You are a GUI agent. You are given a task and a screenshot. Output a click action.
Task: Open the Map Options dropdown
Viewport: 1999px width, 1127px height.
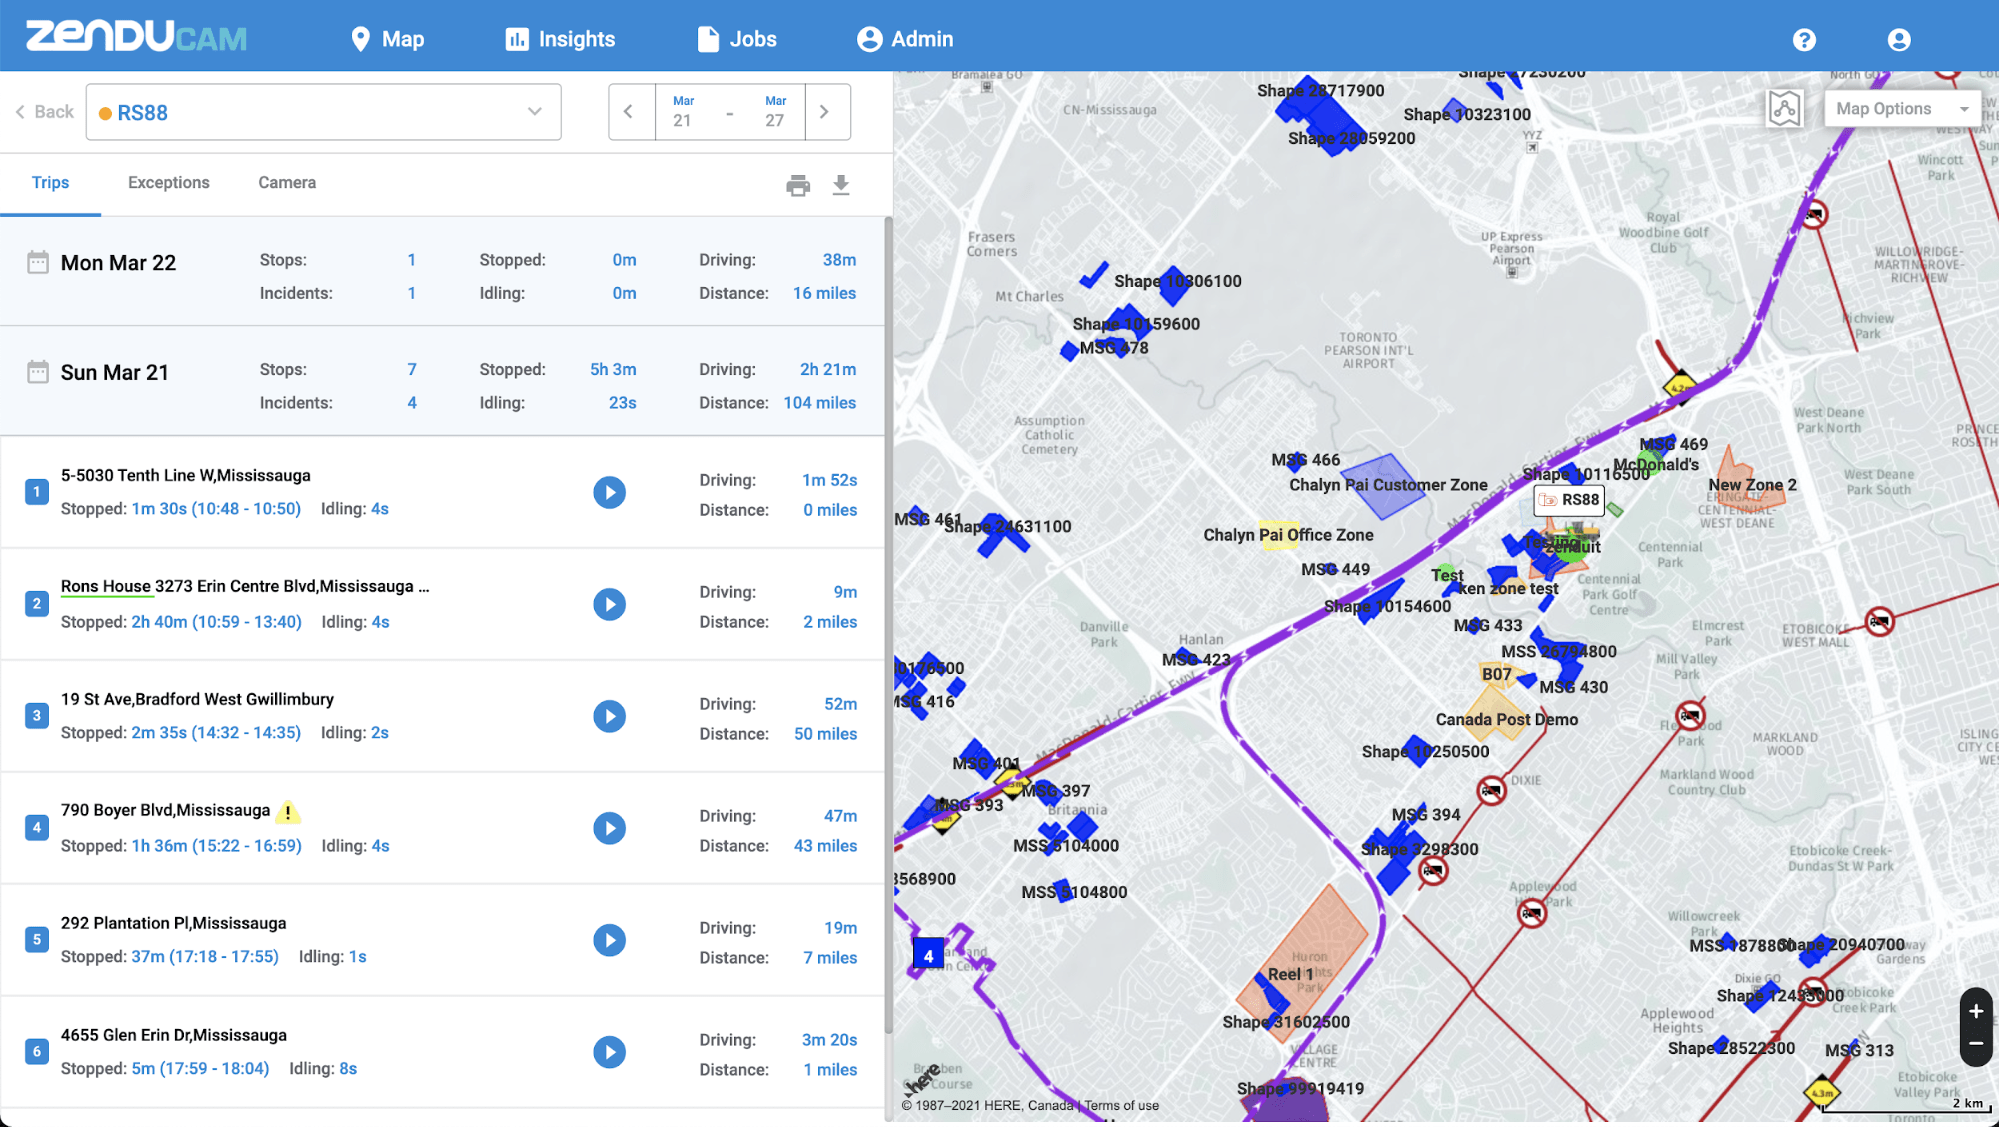1902,109
